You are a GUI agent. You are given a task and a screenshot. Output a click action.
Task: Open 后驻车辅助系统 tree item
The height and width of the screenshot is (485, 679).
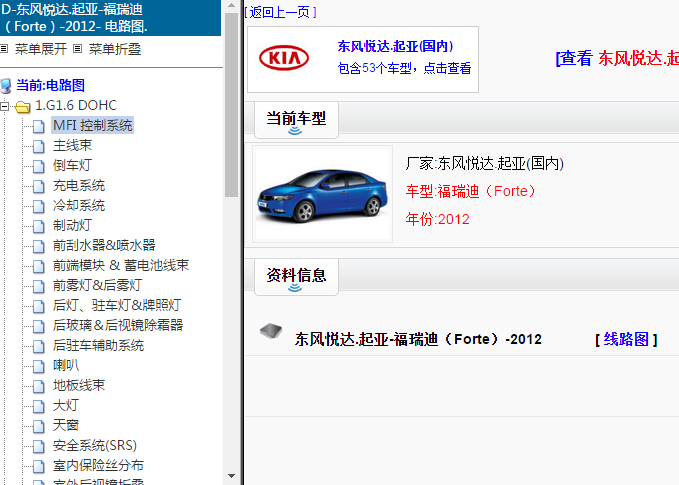pos(98,346)
